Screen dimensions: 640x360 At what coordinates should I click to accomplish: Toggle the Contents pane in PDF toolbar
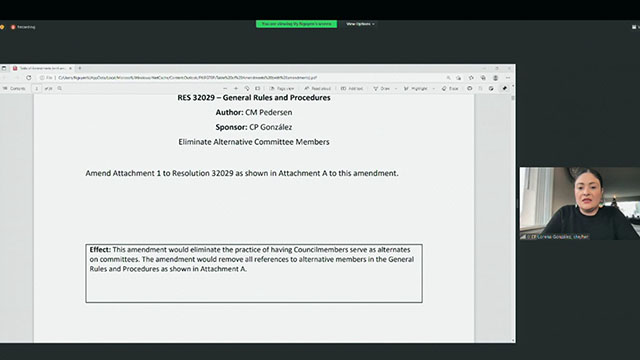14,89
